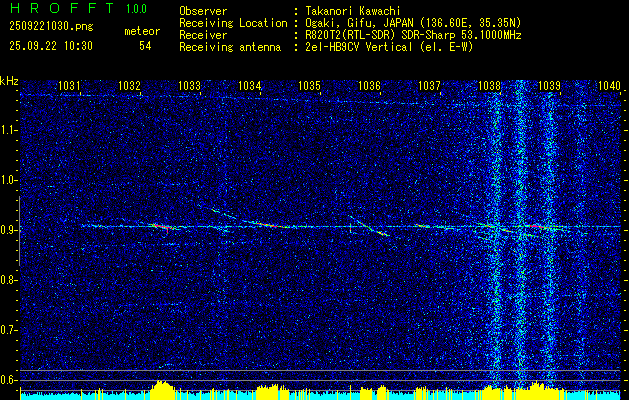This screenshot has height=400, width=629.
Task: Click frequency axis label 1.1
Action: pos(9,130)
